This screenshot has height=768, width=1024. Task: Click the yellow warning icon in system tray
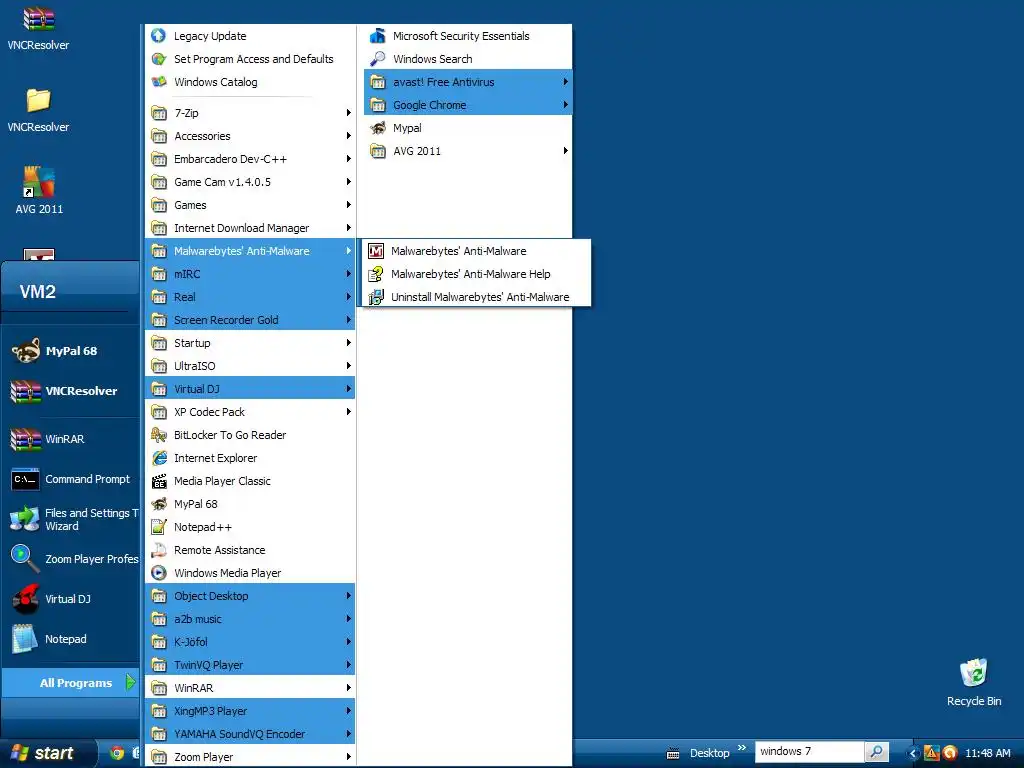coord(932,753)
